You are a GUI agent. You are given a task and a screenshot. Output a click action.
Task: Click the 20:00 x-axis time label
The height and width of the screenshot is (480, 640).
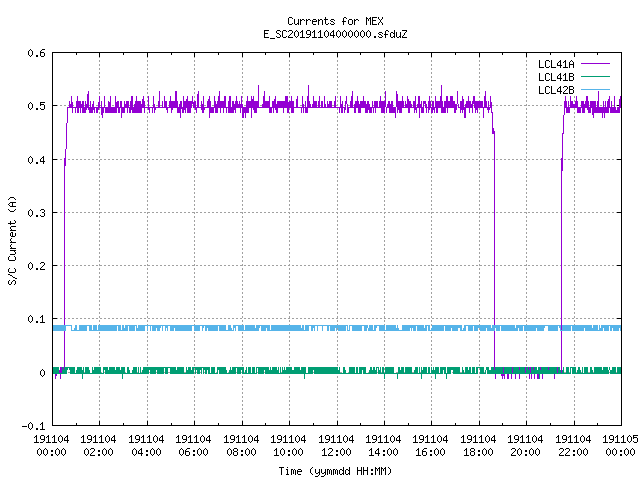click(x=525, y=452)
